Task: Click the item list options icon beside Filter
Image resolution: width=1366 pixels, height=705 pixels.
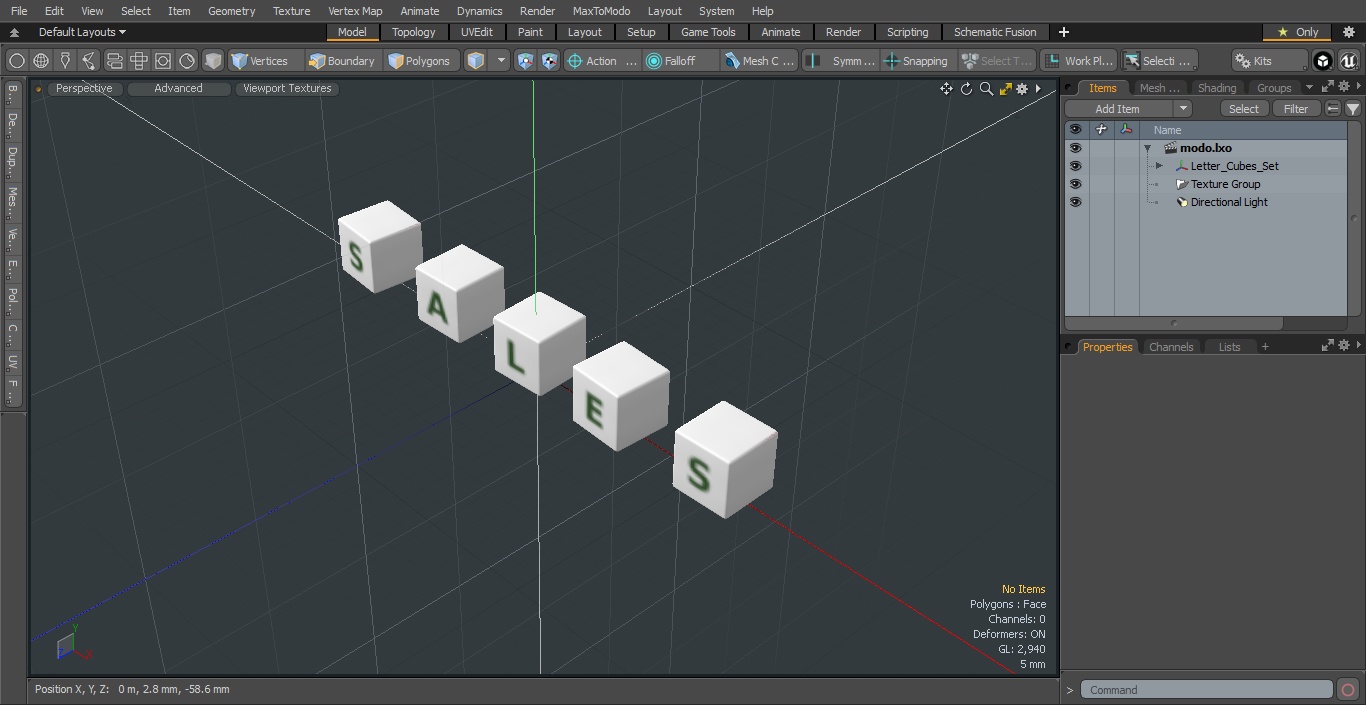Action: (x=1333, y=109)
